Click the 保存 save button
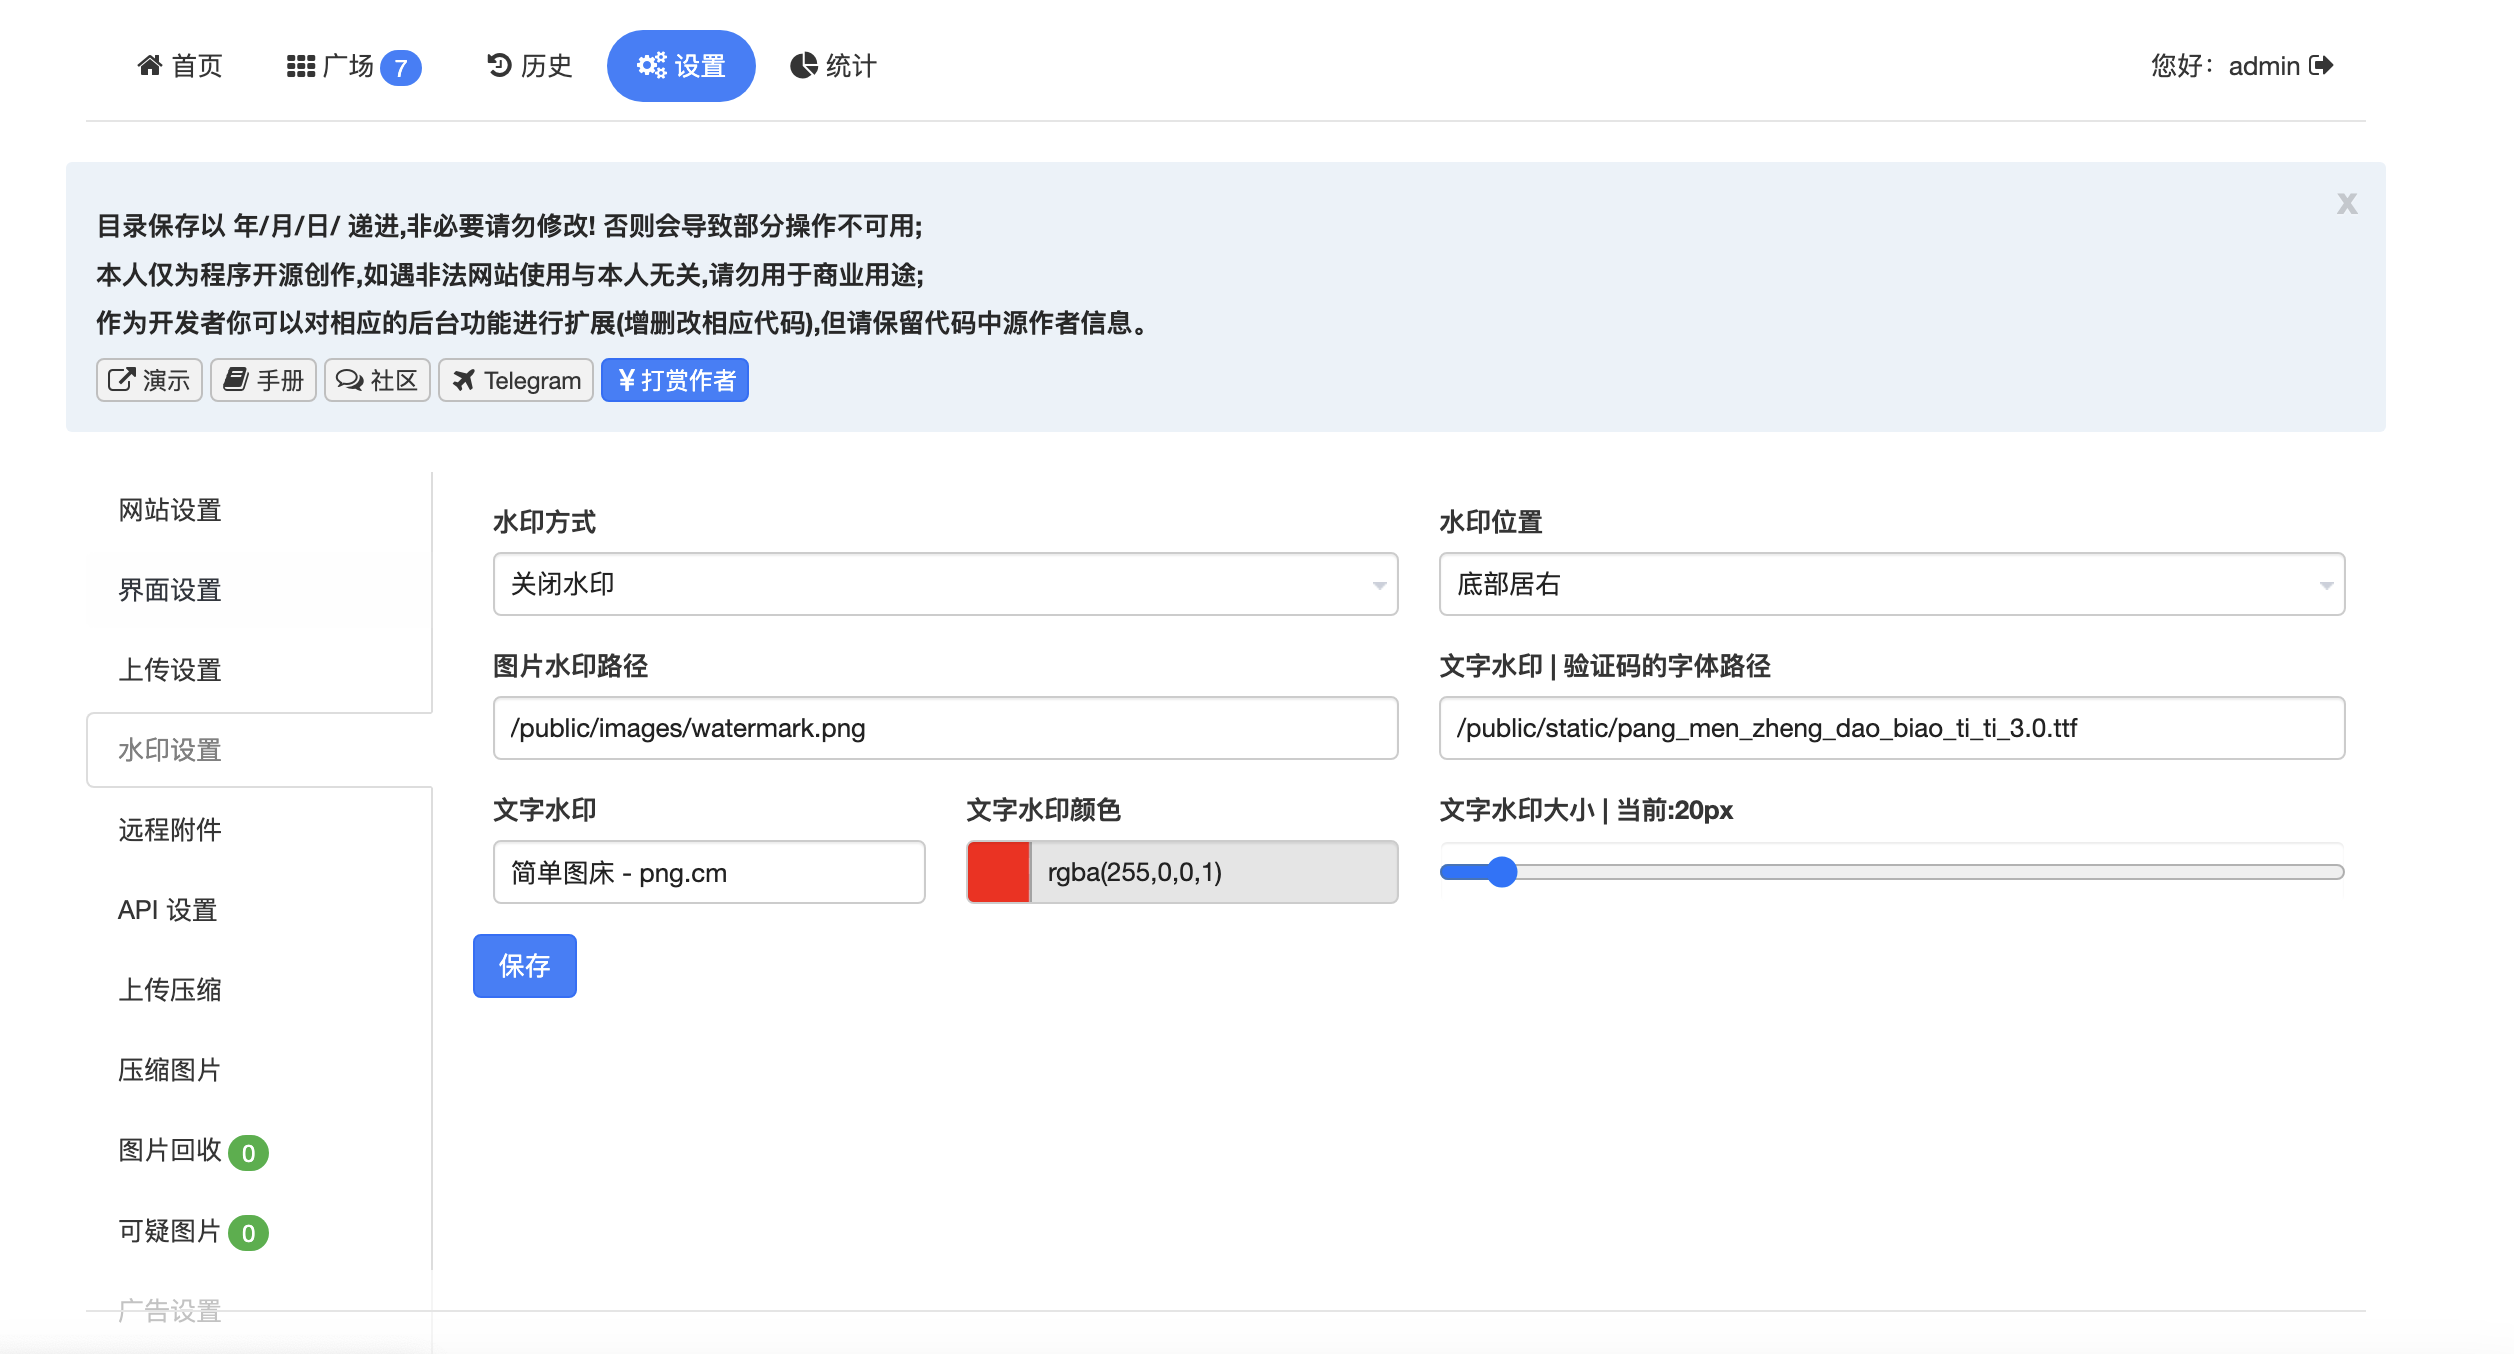 (525, 966)
